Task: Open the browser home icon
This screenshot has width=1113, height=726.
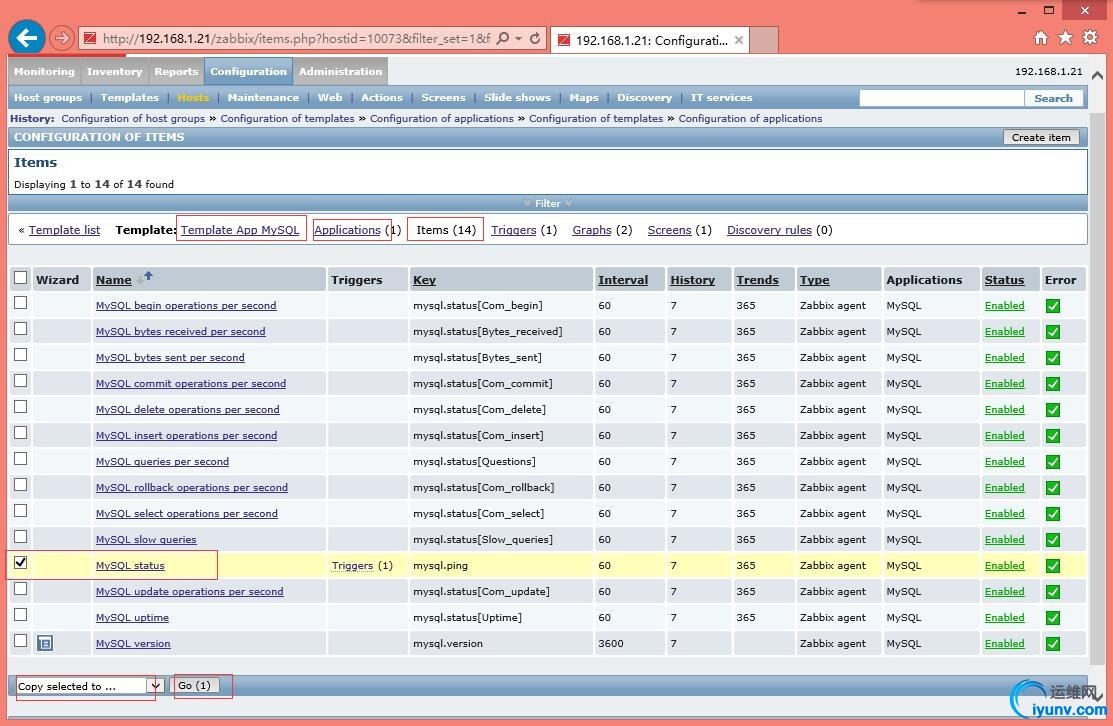Action: pyautogui.click(x=1041, y=38)
